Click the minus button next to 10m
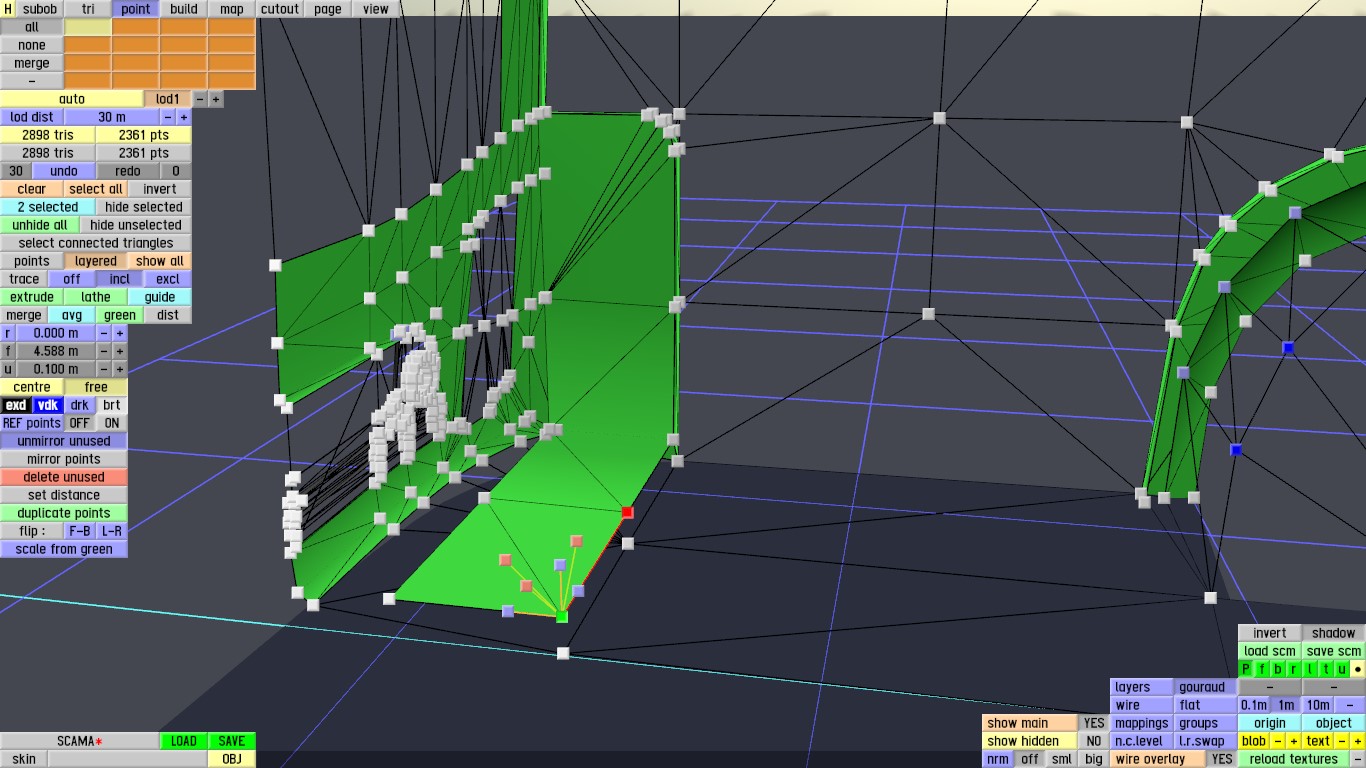Image resolution: width=1366 pixels, height=768 pixels. click(x=1349, y=705)
